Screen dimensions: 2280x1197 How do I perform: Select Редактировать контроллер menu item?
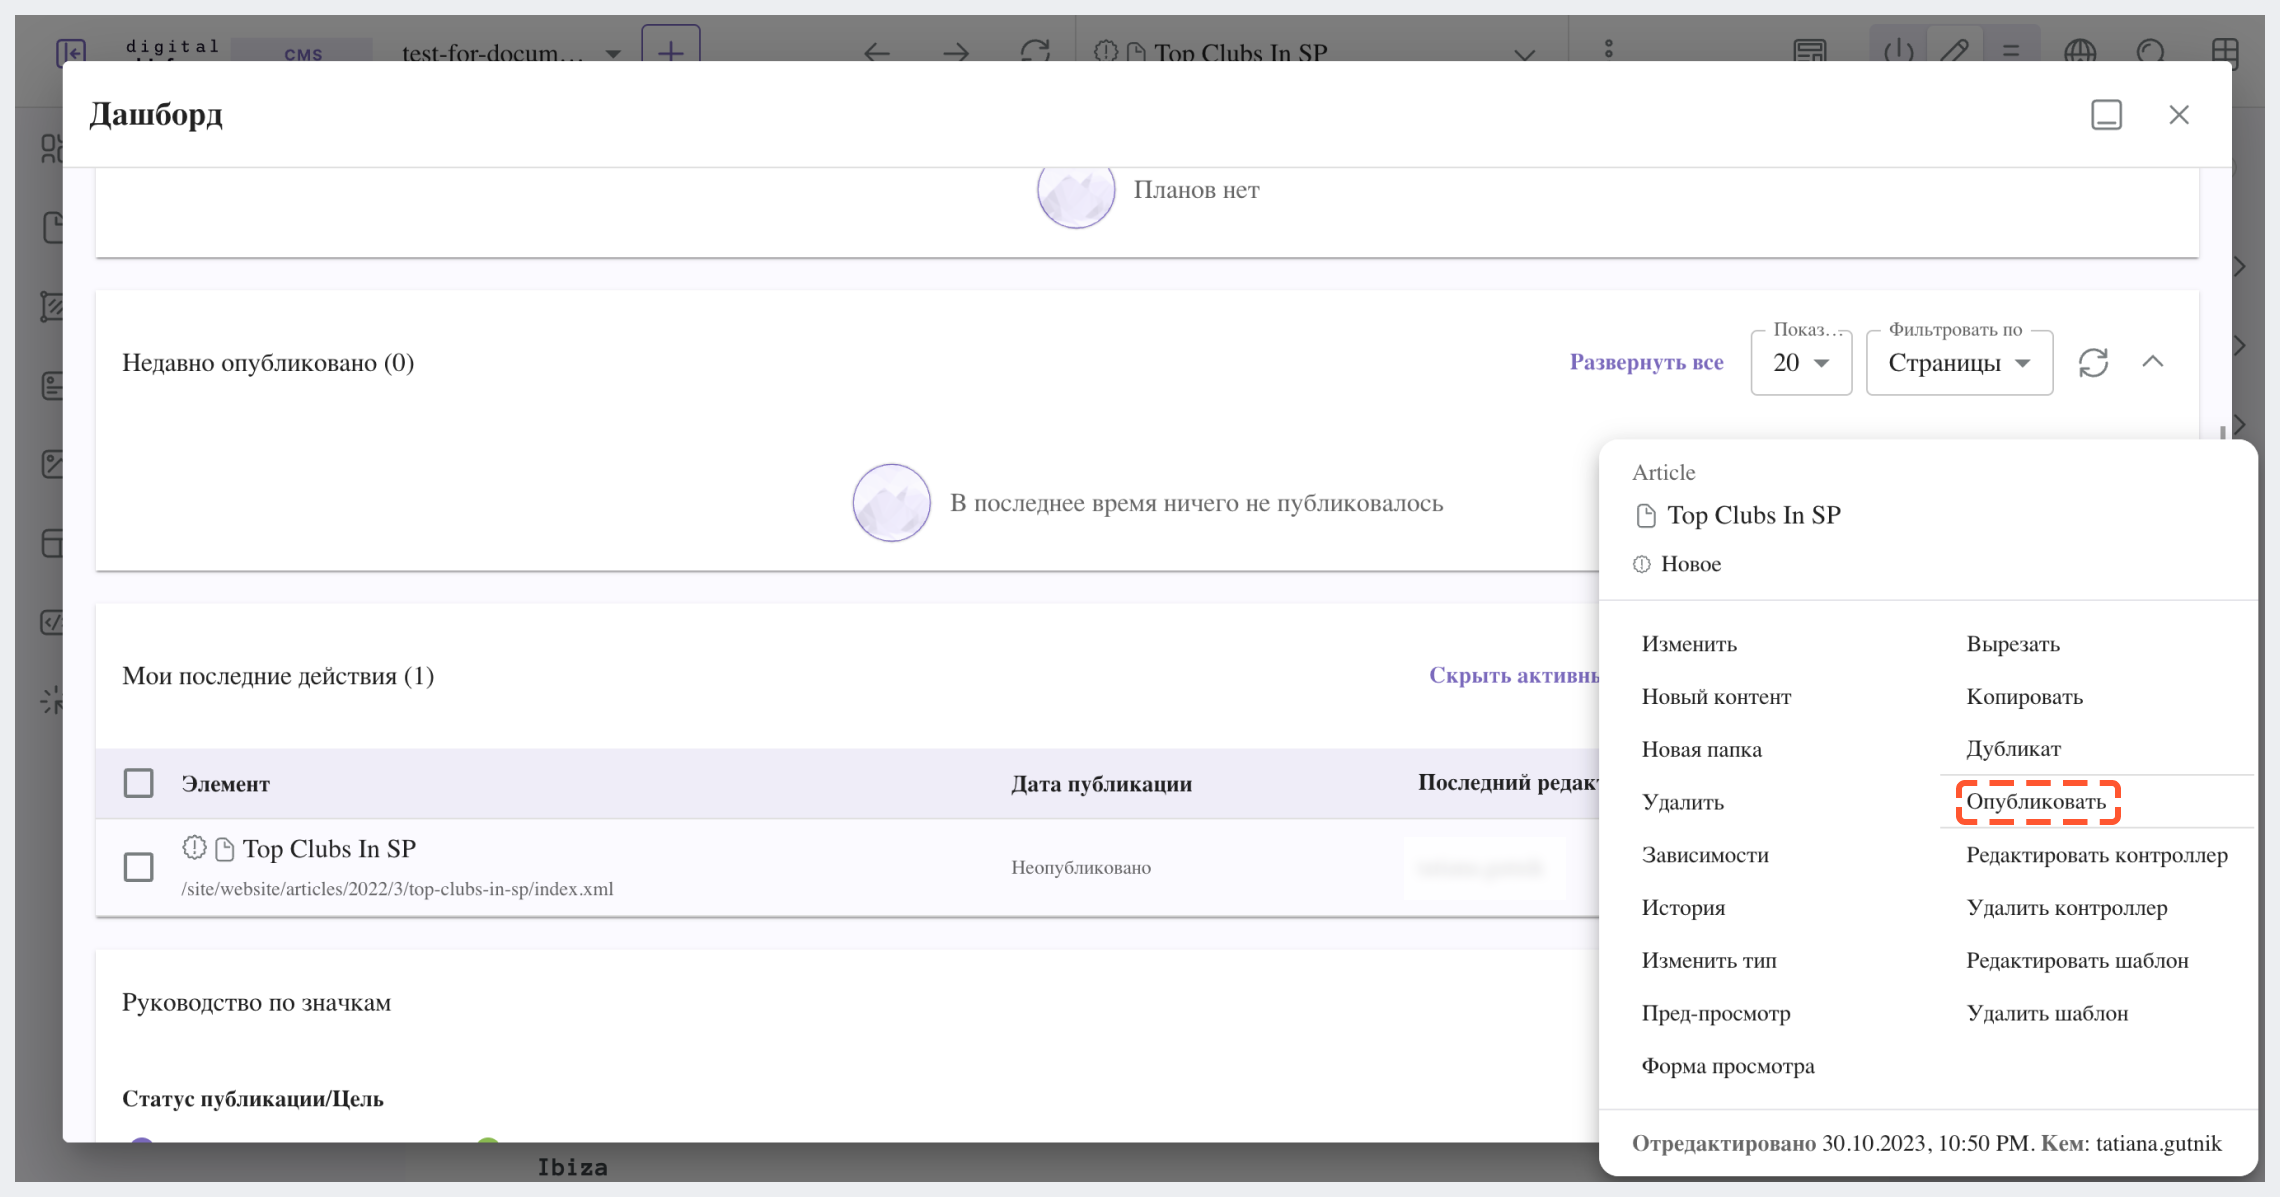(x=2097, y=855)
